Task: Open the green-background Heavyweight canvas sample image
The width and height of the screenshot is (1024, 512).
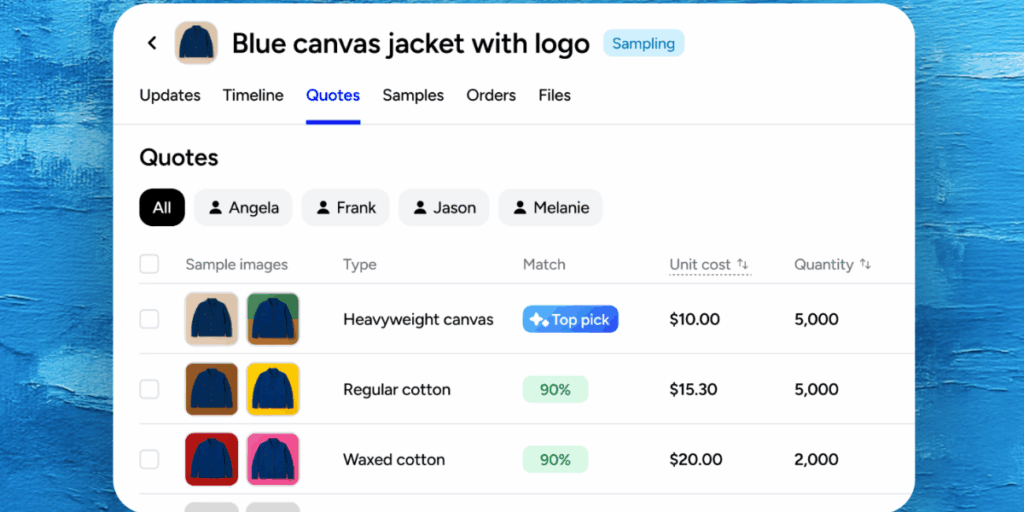Action: tap(273, 319)
